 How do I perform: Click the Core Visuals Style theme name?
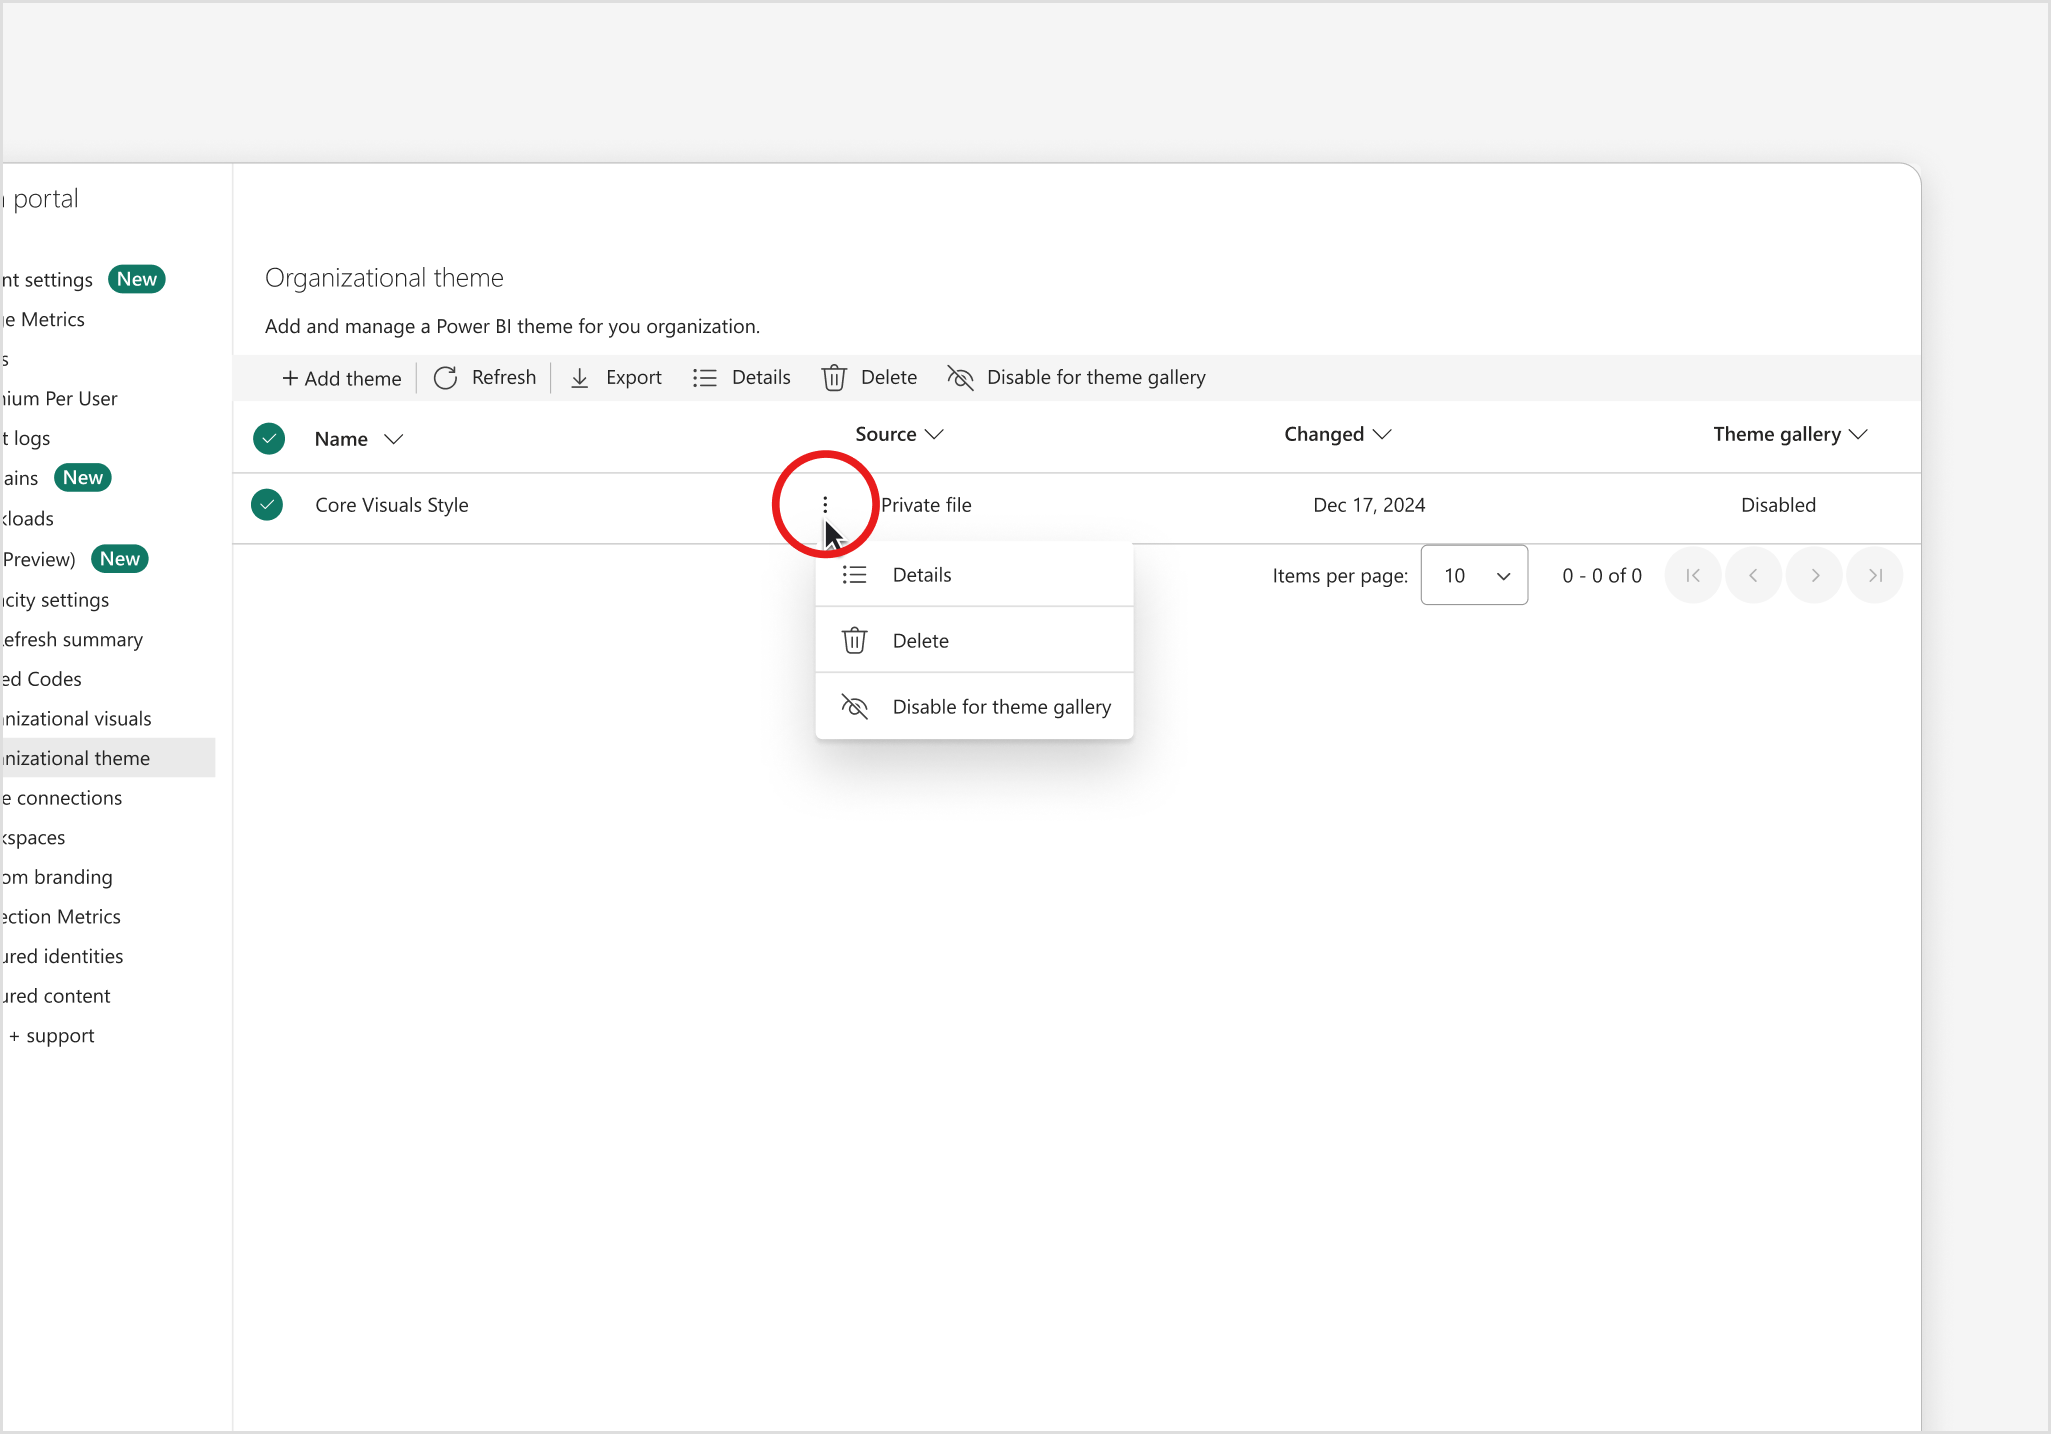(x=392, y=505)
